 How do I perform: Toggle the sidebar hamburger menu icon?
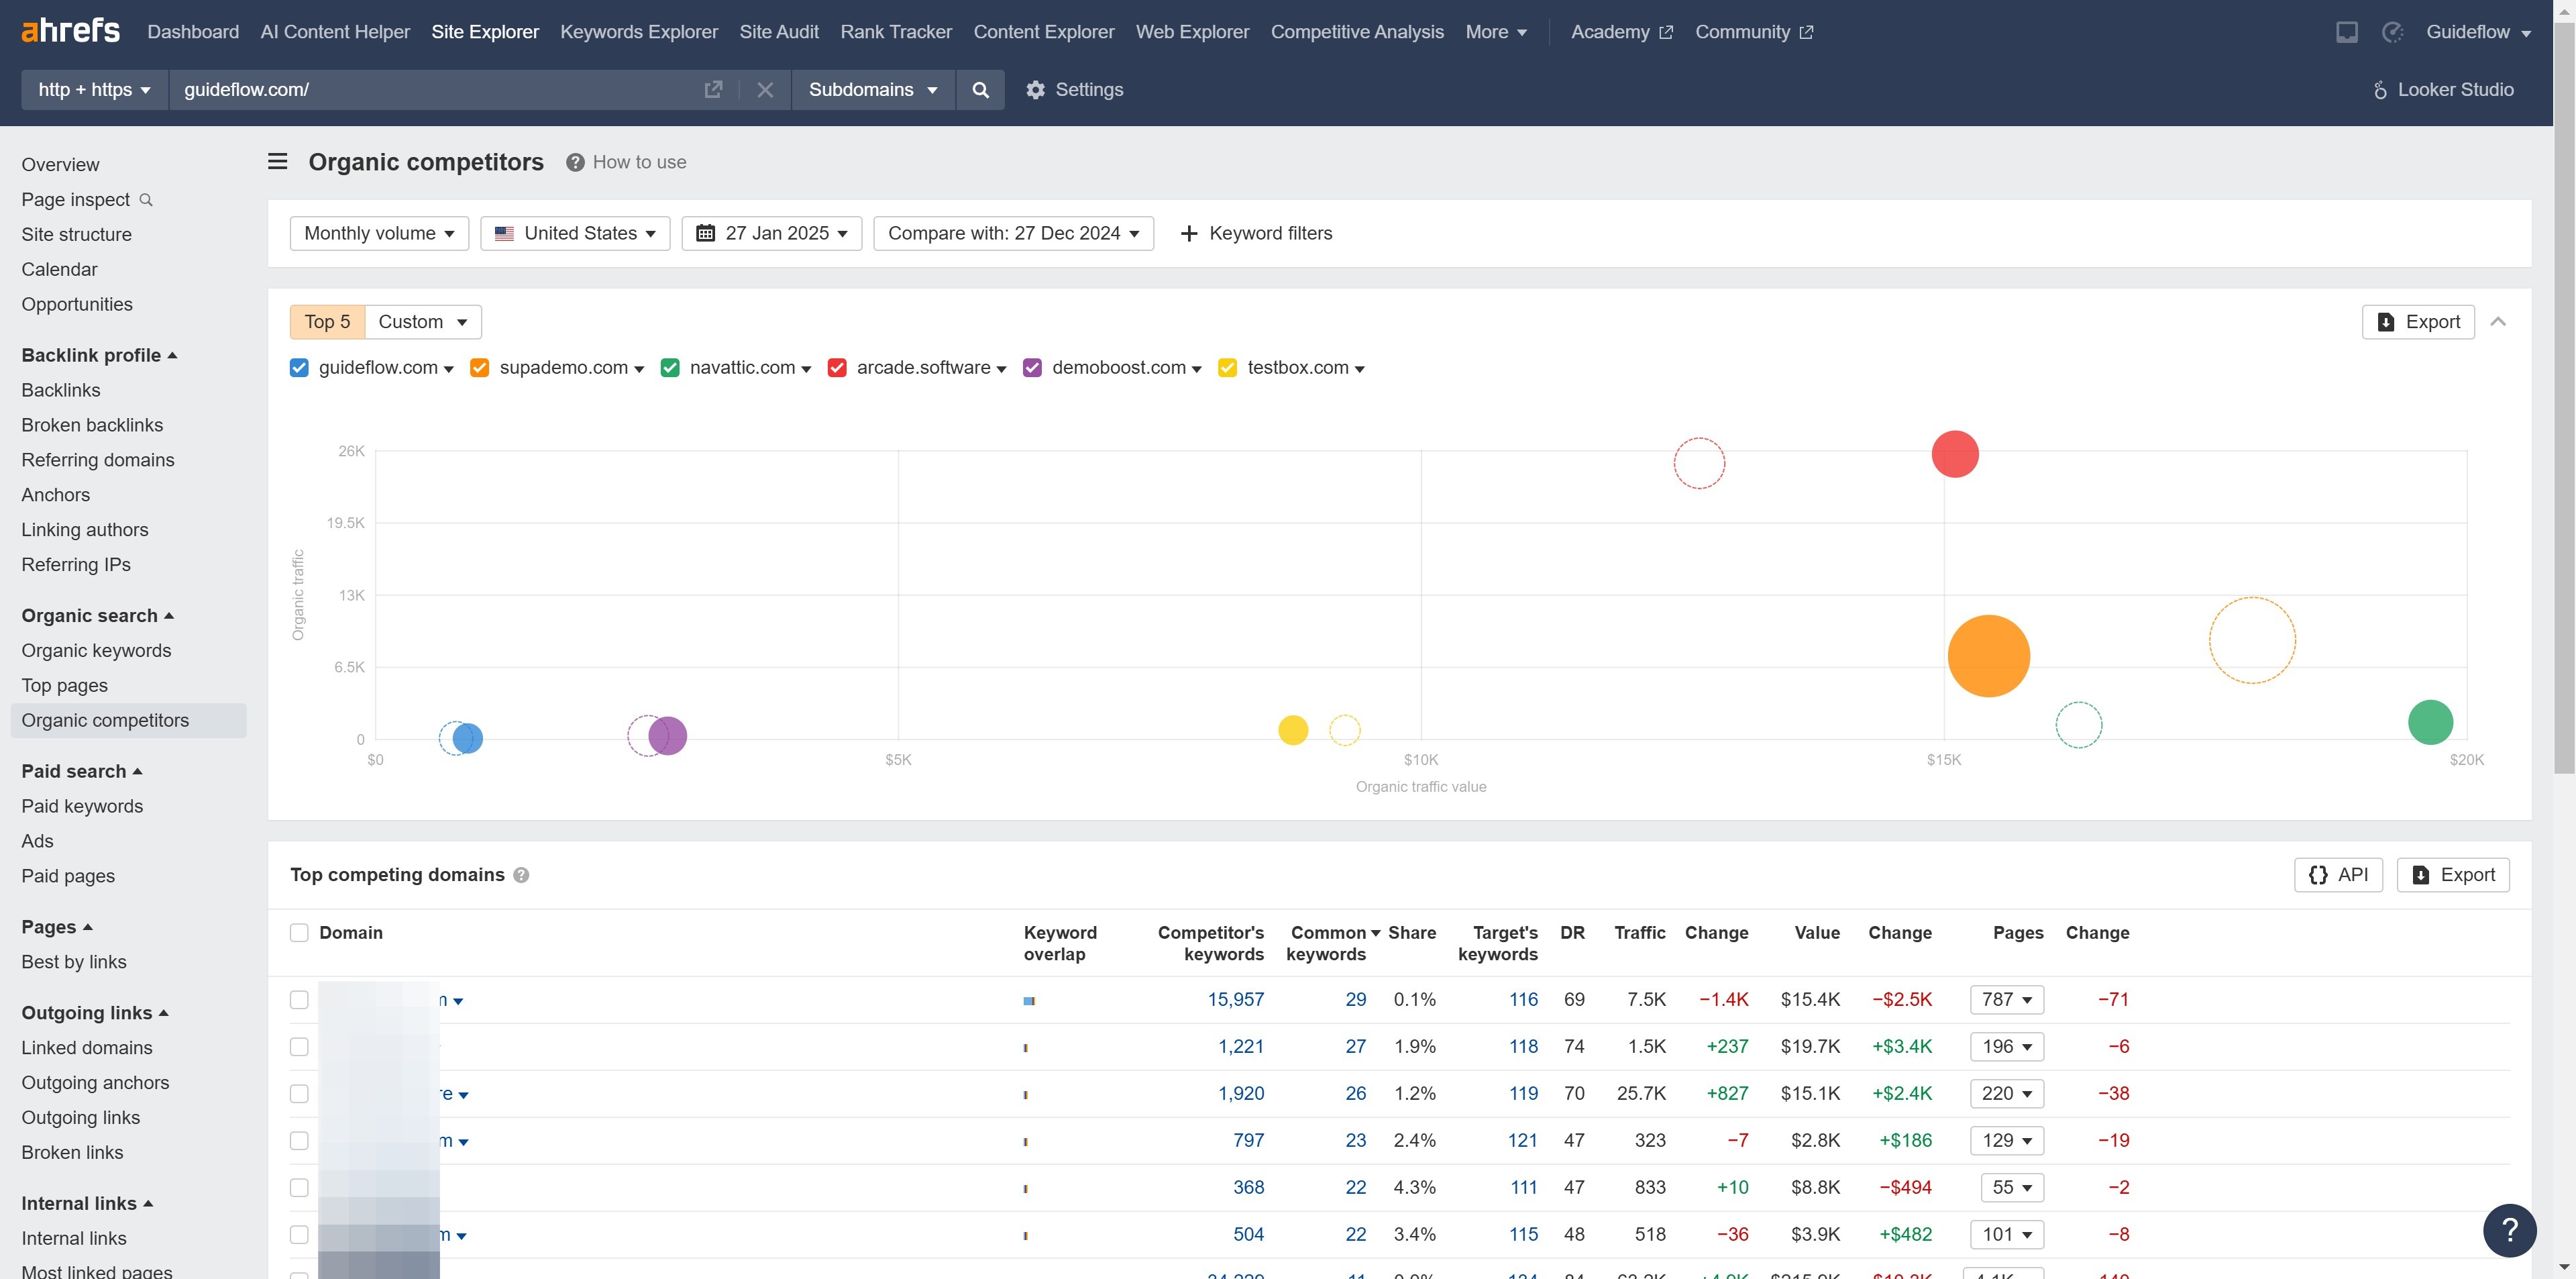coord(278,162)
